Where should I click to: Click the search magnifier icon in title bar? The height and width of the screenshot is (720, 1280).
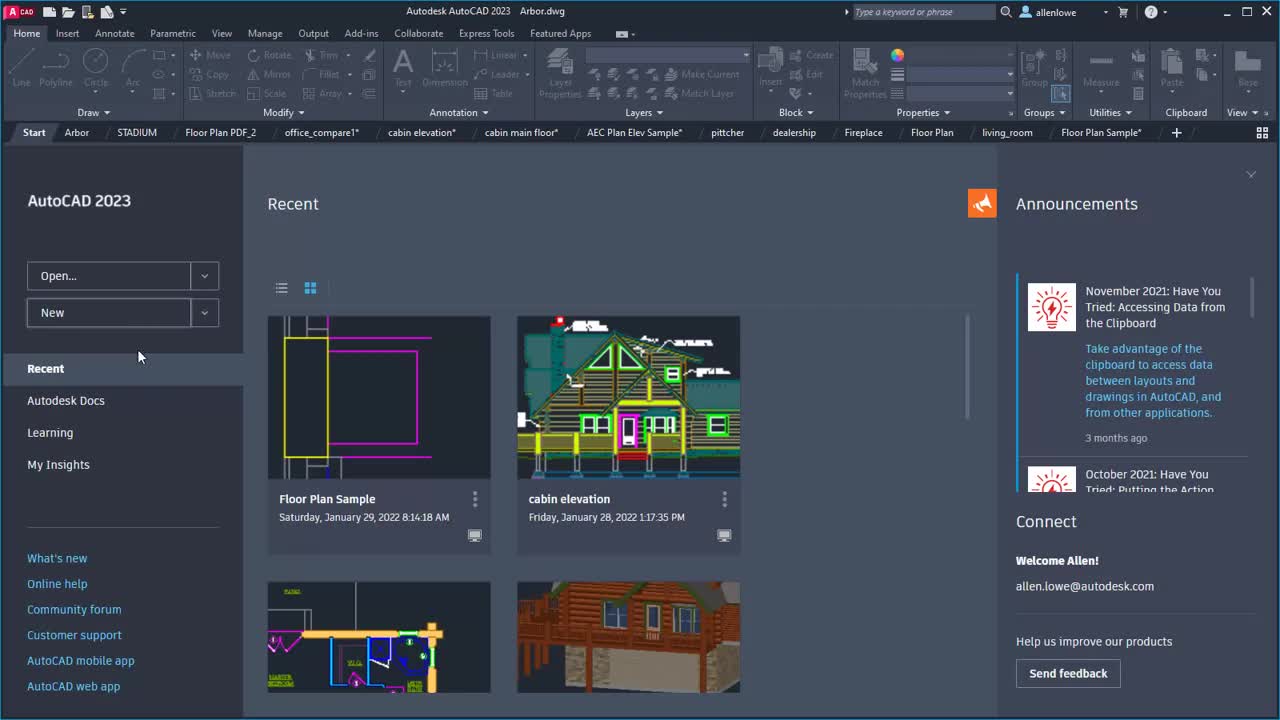coord(1006,12)
